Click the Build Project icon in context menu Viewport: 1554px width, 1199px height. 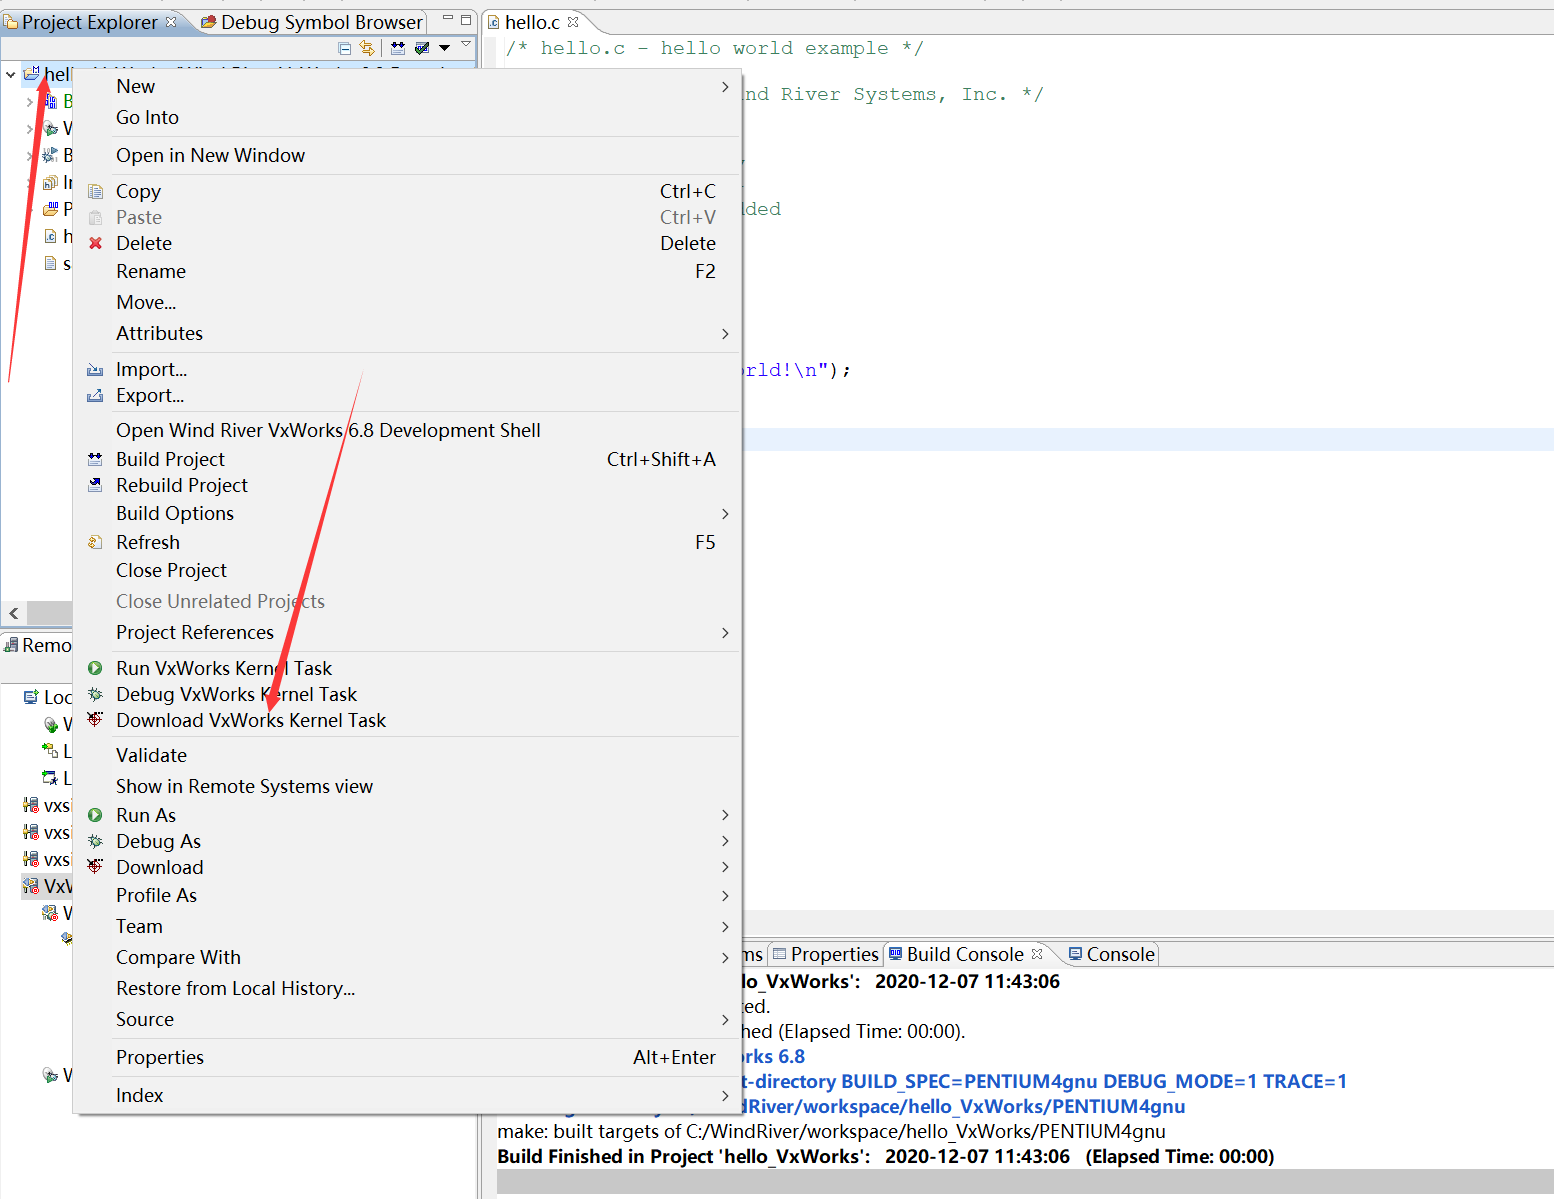tap(95, 459)
